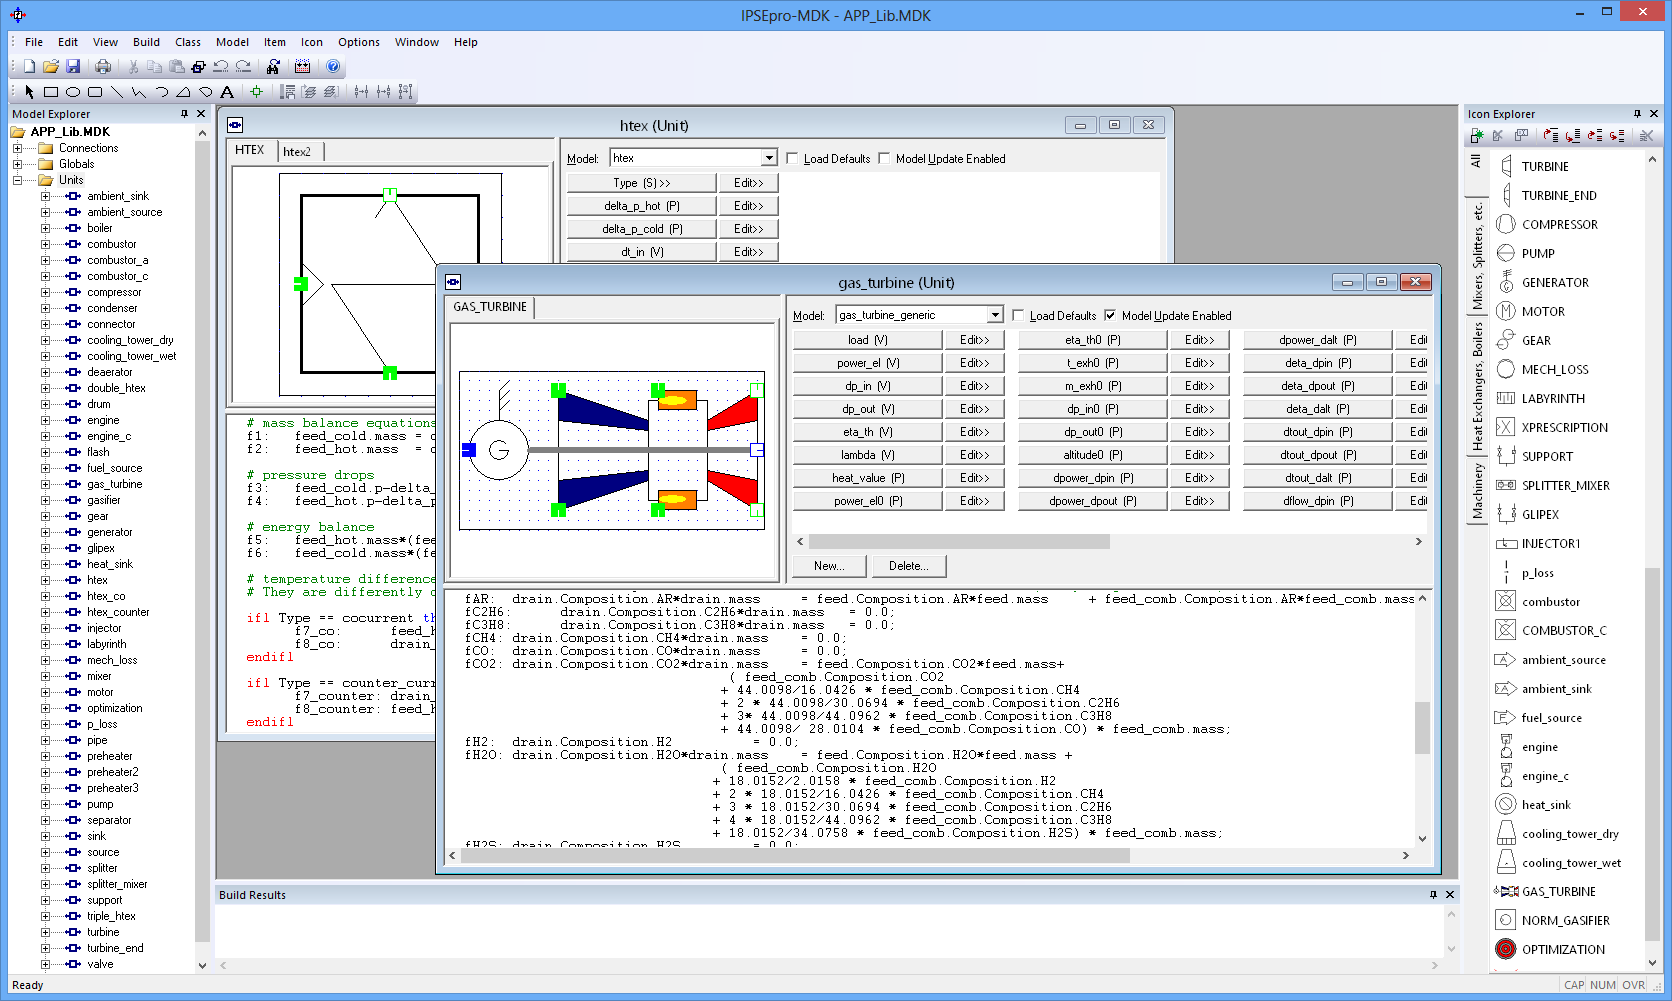Tick Model Update Enabled in htex window

(x=884, y=159)
